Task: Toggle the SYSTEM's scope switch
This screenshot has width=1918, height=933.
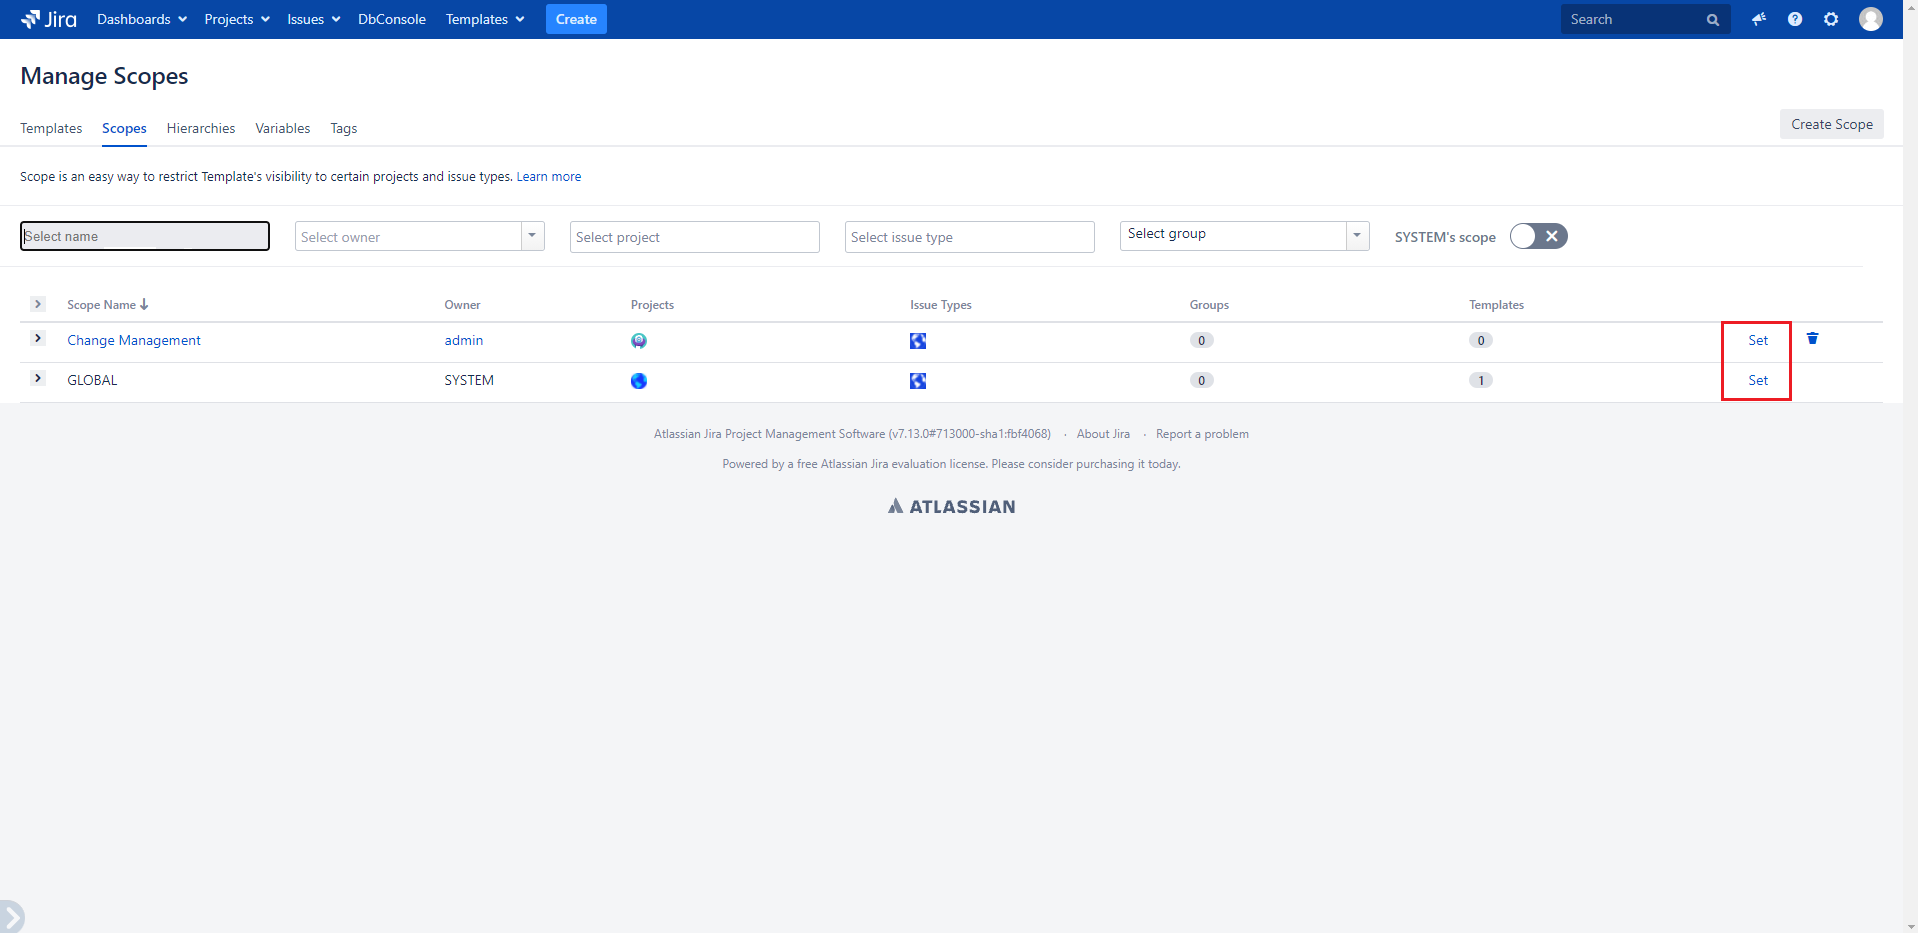Action: tap(1538, 236)
